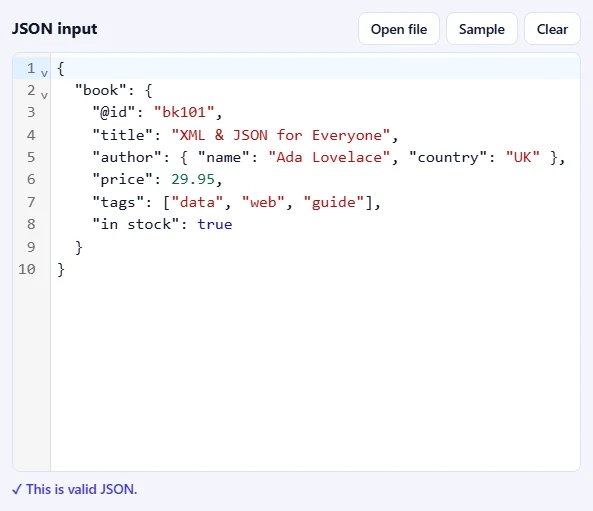
Task: Click the "tags" key
Action: 118,202
